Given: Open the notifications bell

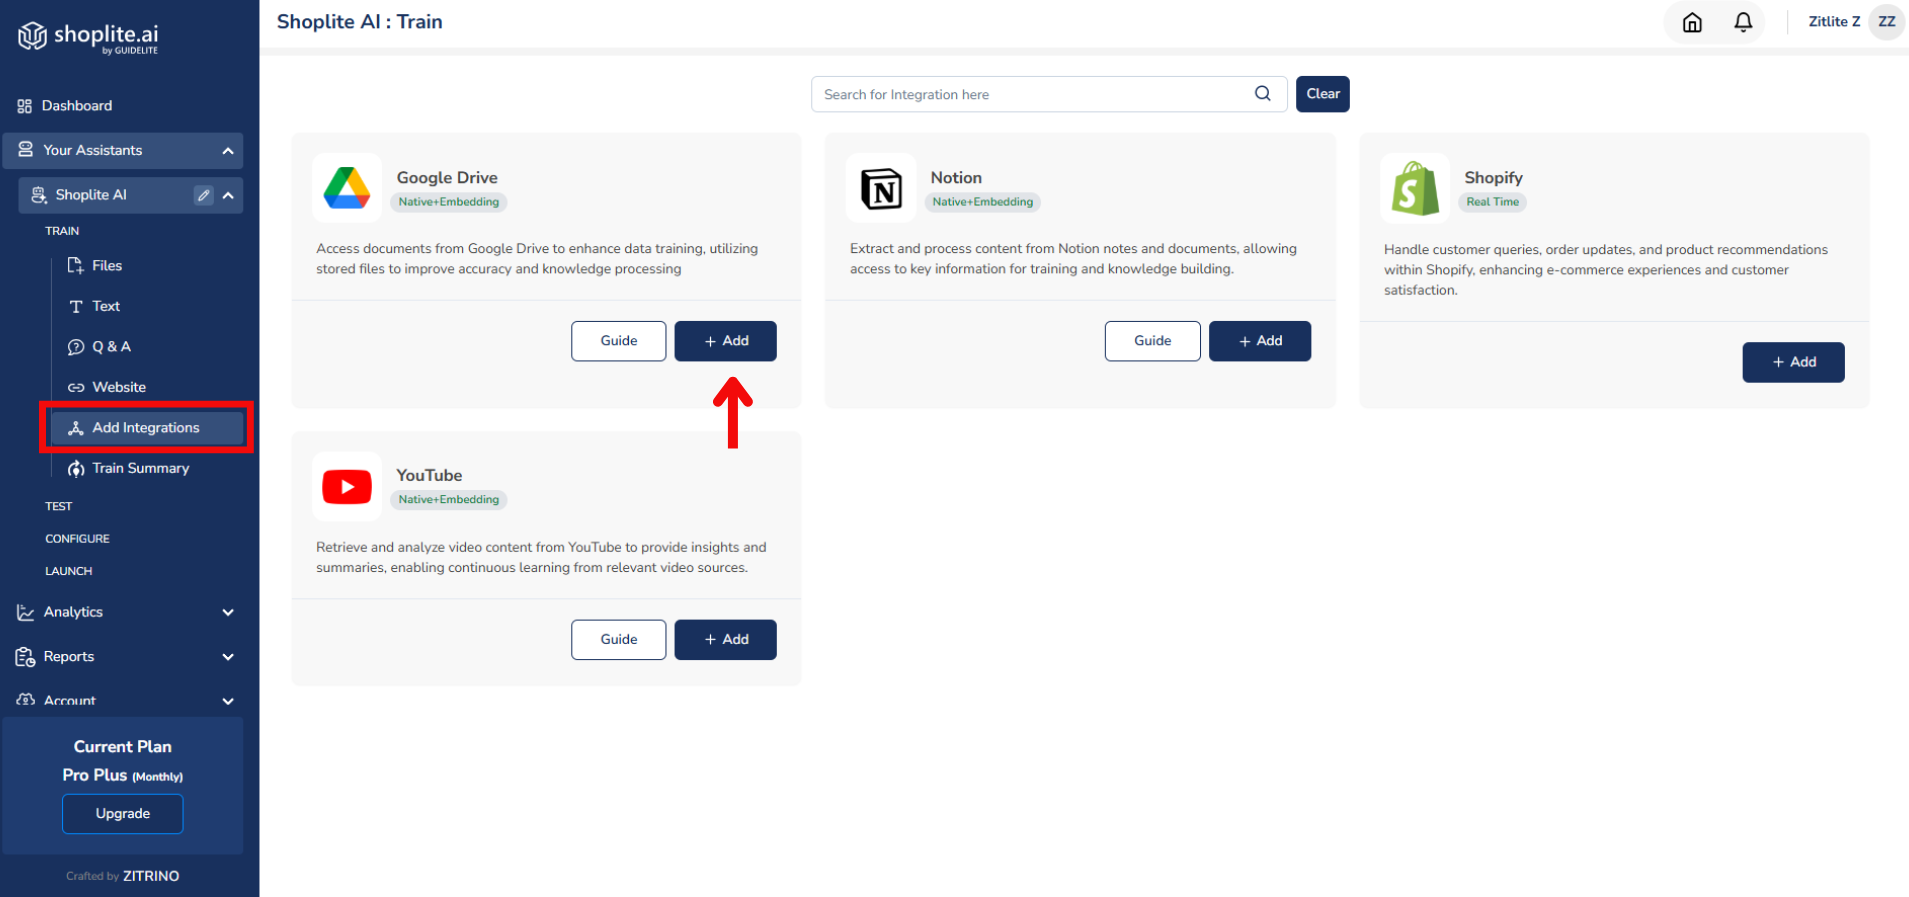Looking at the screenshot, I should click(x=1743, y=22).
